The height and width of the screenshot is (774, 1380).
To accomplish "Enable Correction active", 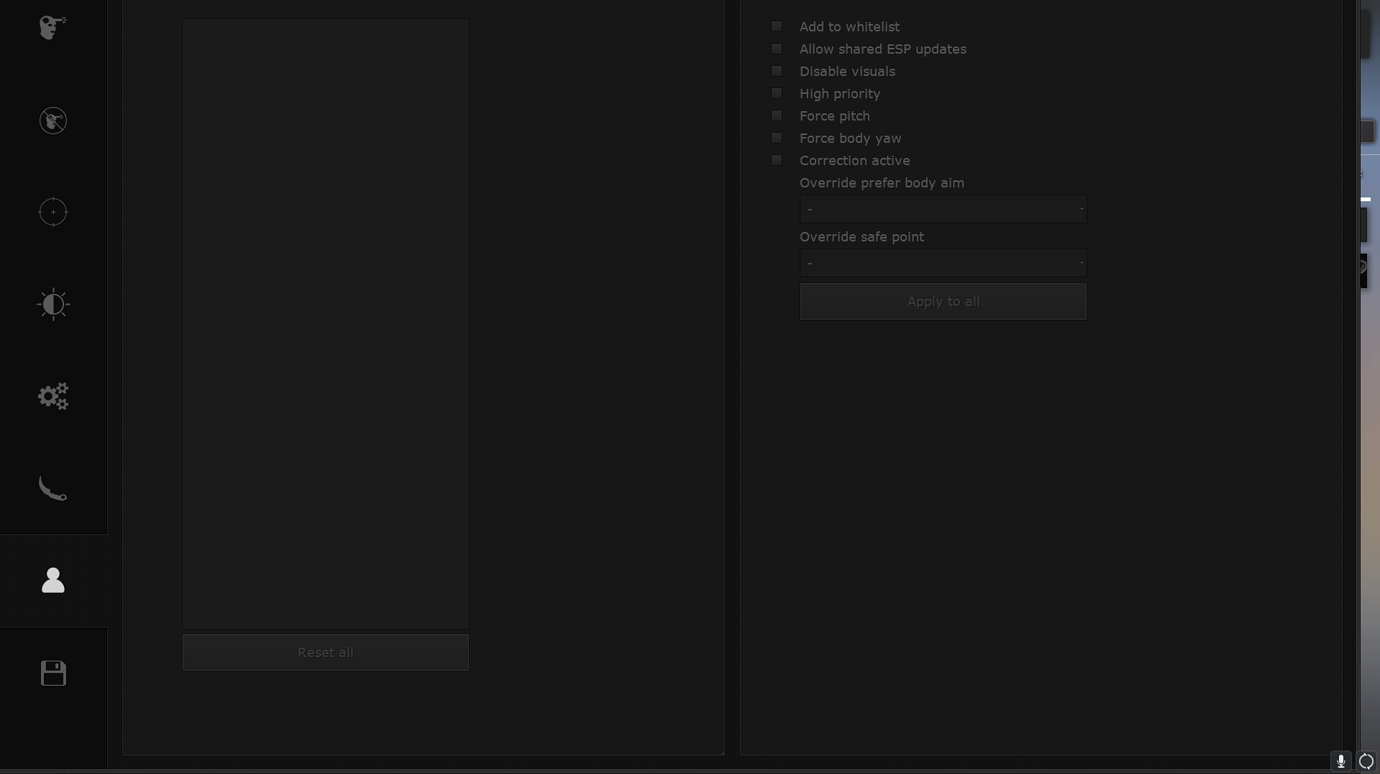I will pos(776,159).
